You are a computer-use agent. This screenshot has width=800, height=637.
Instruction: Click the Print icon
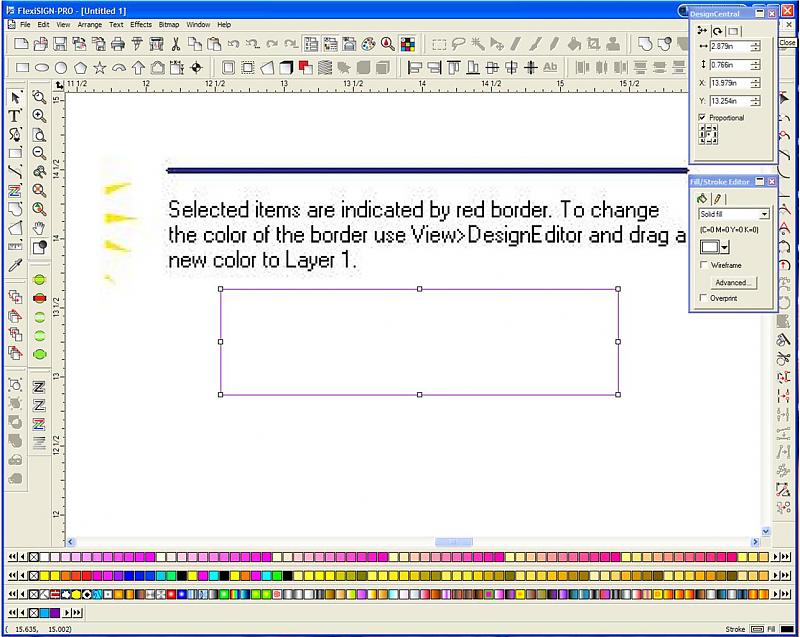118,44
